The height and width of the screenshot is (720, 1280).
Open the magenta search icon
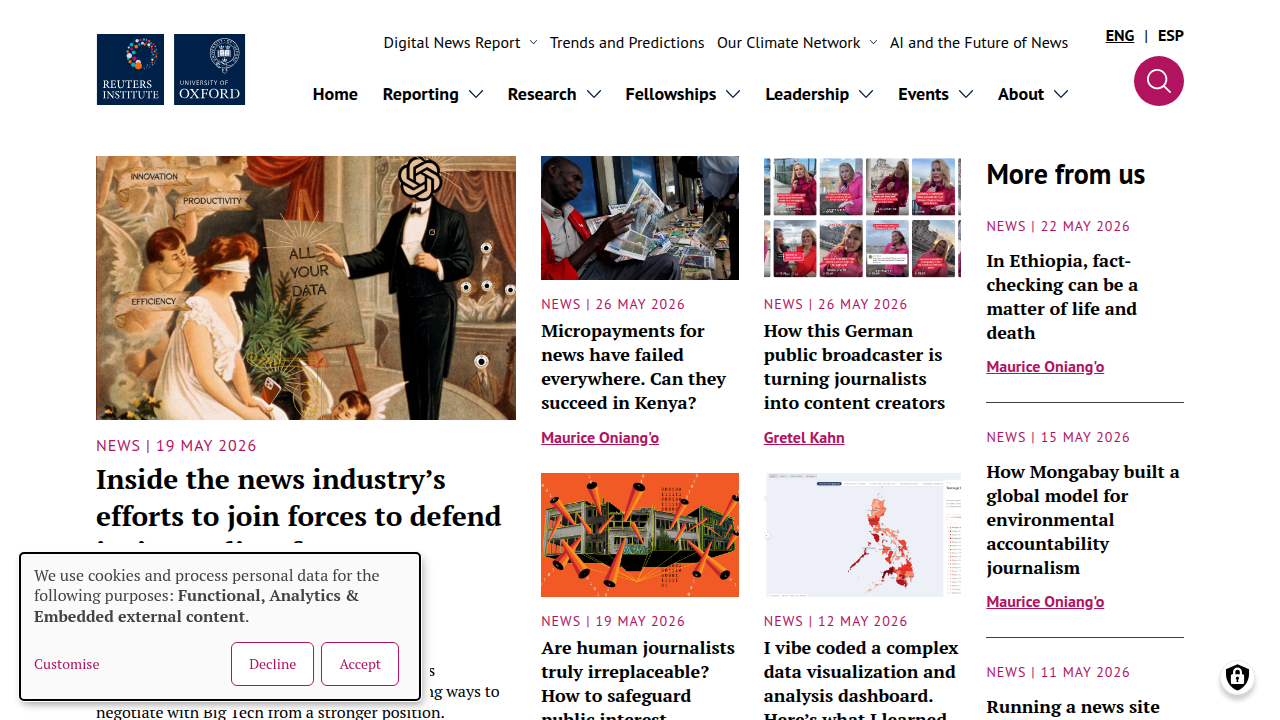tap(1159, 81)
